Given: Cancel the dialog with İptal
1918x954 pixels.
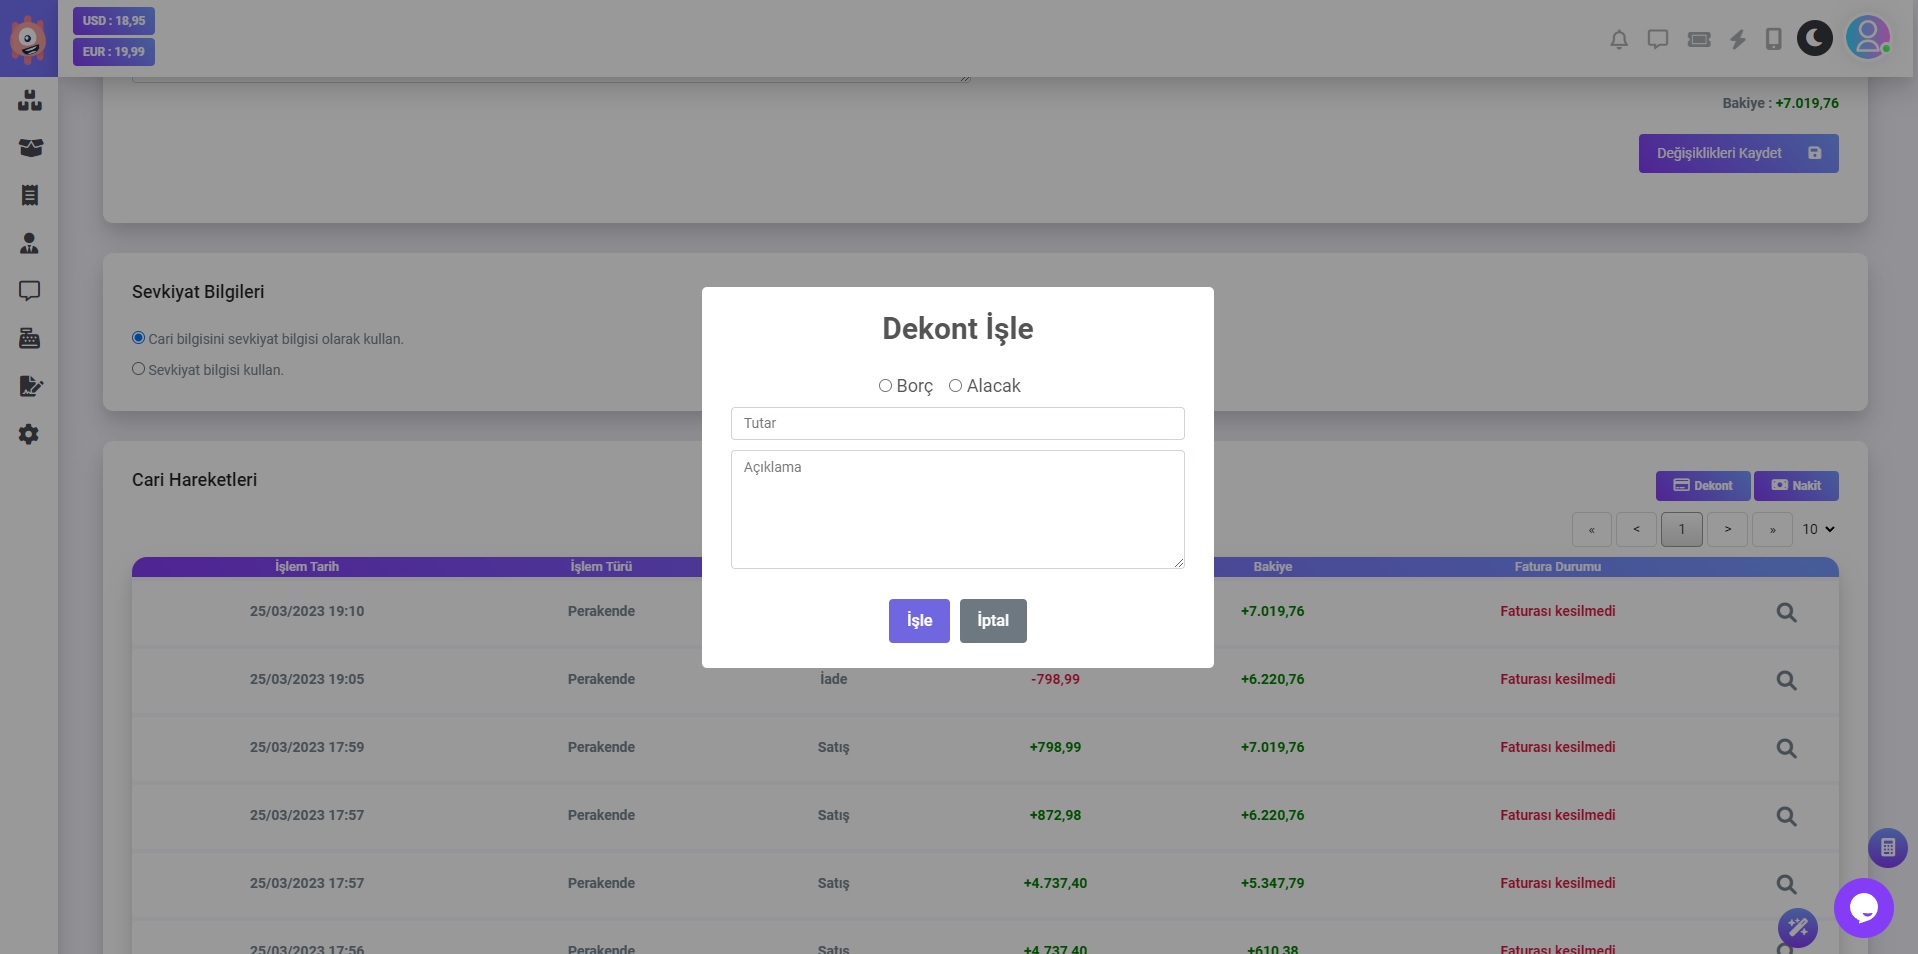Looking at the screenshot, I should (992, 621).
